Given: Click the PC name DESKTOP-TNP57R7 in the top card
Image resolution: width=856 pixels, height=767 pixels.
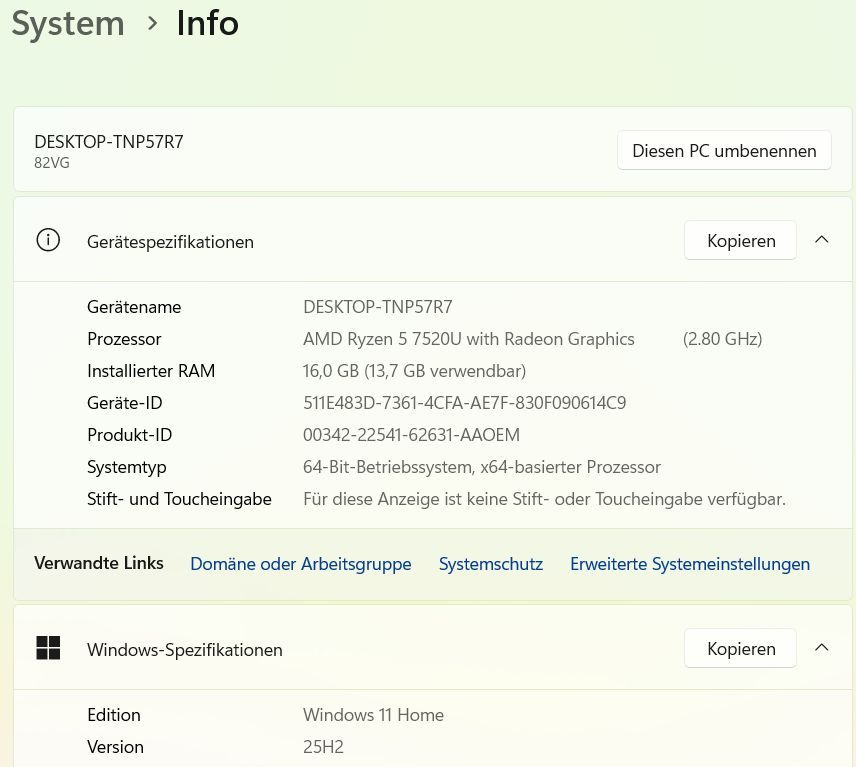Looking at the screenshot, I should 109,142.
